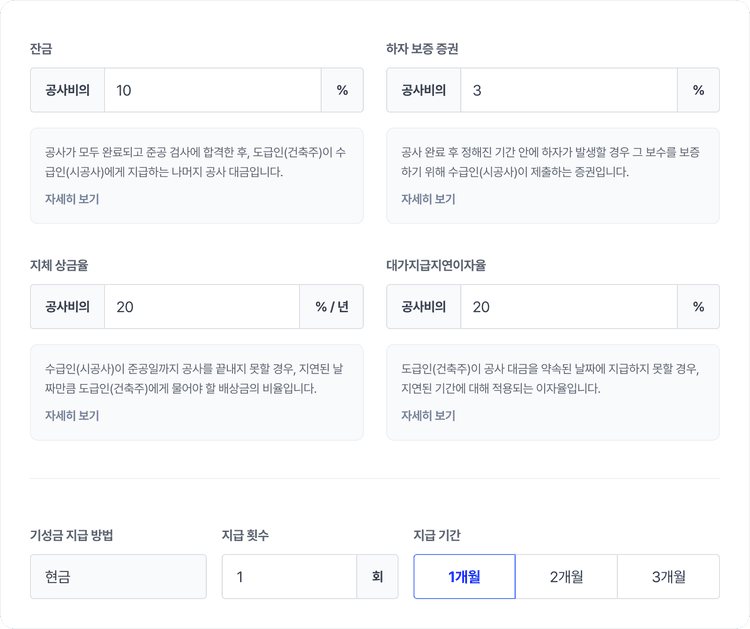Screen dimensions: 750x629
Task: Click 자세히 보기 under 지체 상금율 description
Action: tap(72, 416)
